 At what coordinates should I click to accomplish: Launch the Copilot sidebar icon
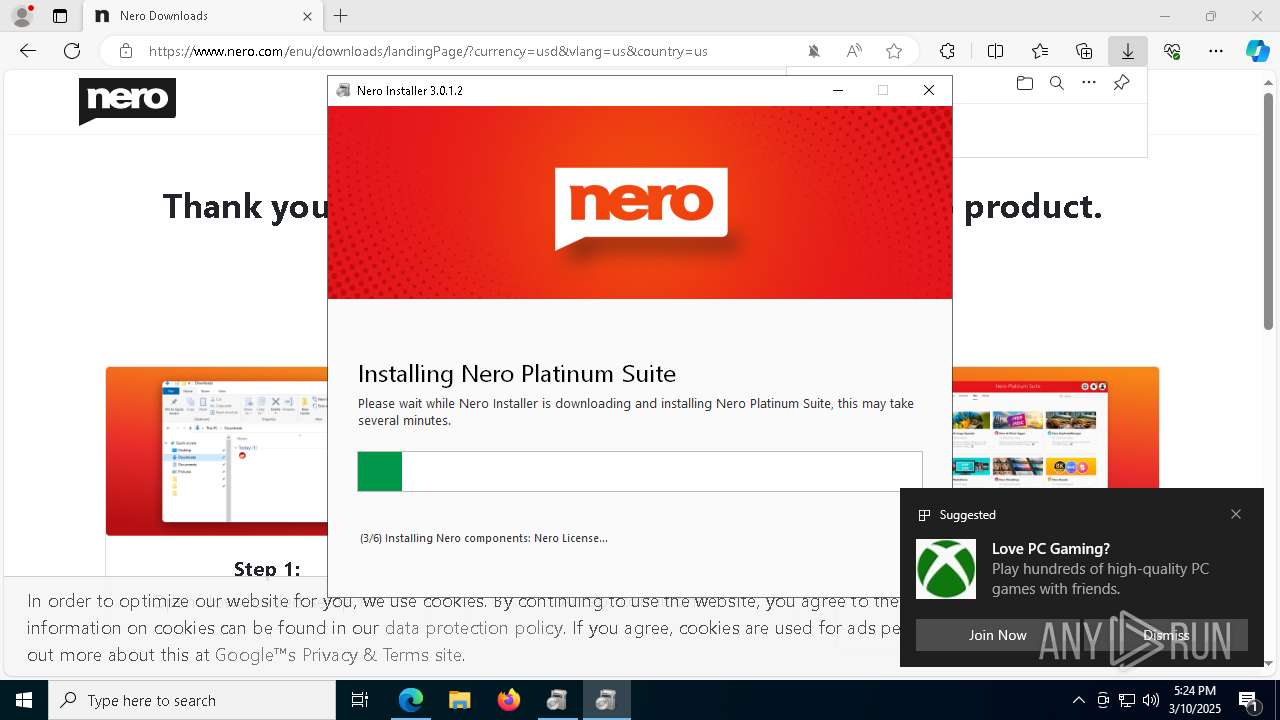click(x=1258, y=51)
